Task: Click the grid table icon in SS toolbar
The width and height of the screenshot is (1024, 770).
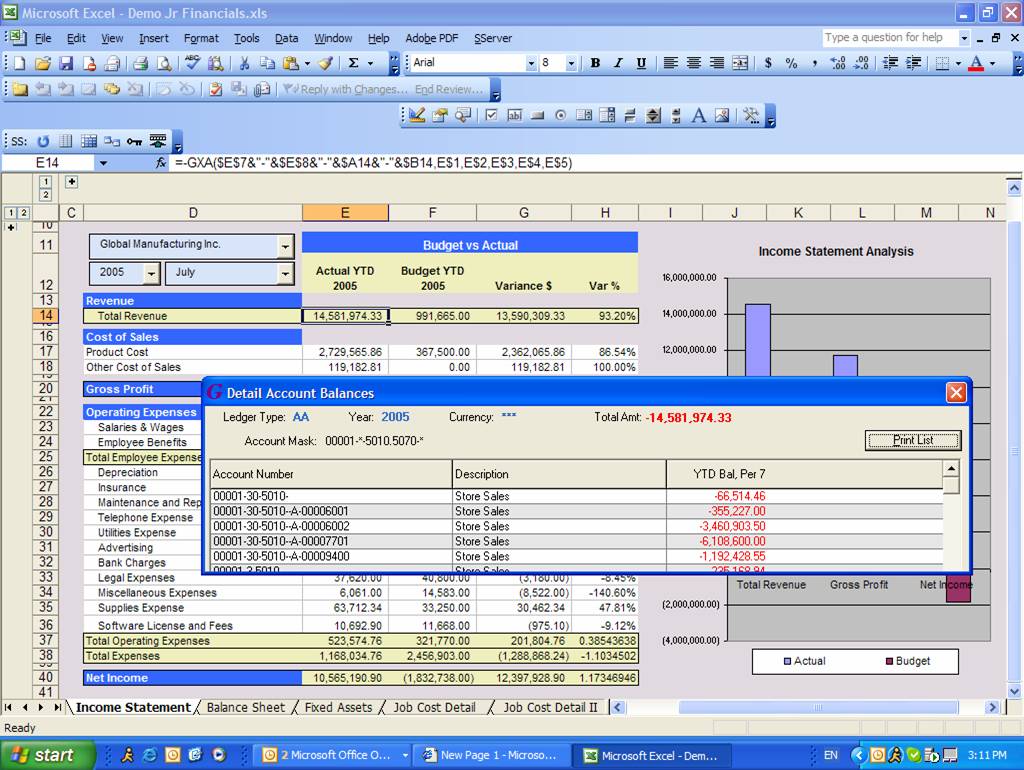Action: pyautogui.click(x=89, y=141)
